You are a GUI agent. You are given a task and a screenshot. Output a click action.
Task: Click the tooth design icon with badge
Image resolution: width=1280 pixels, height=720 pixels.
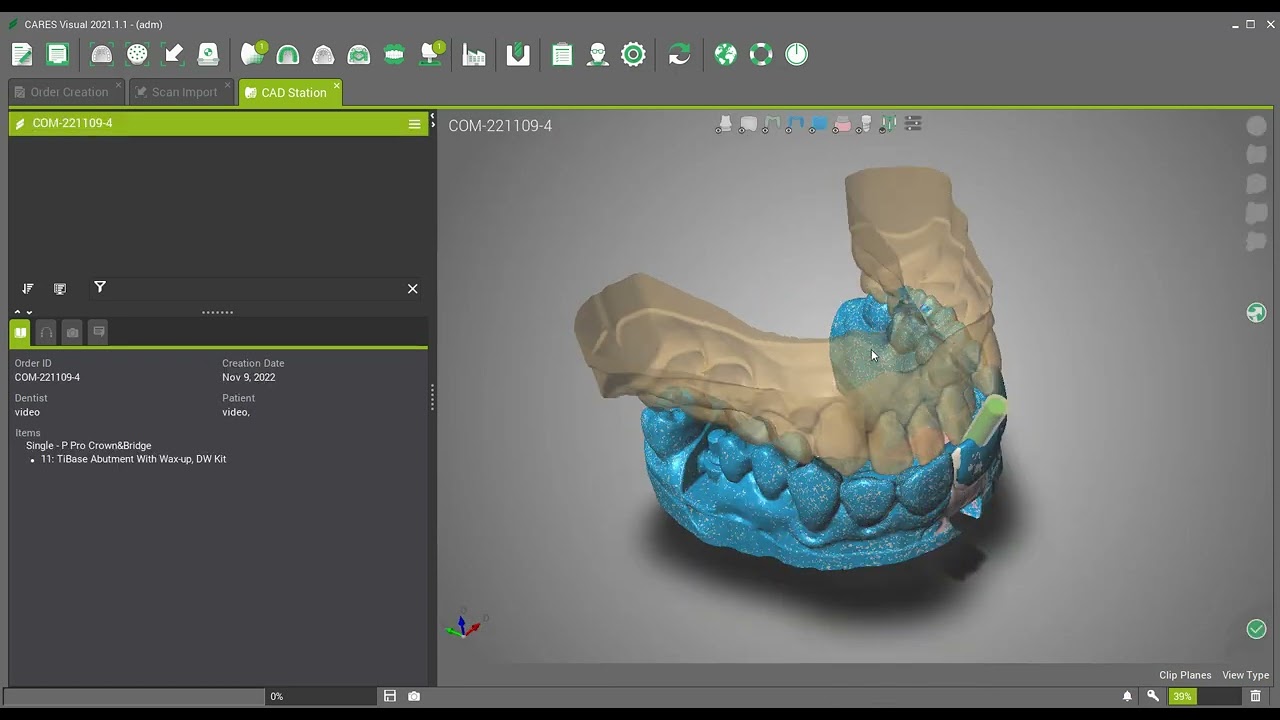254,54
